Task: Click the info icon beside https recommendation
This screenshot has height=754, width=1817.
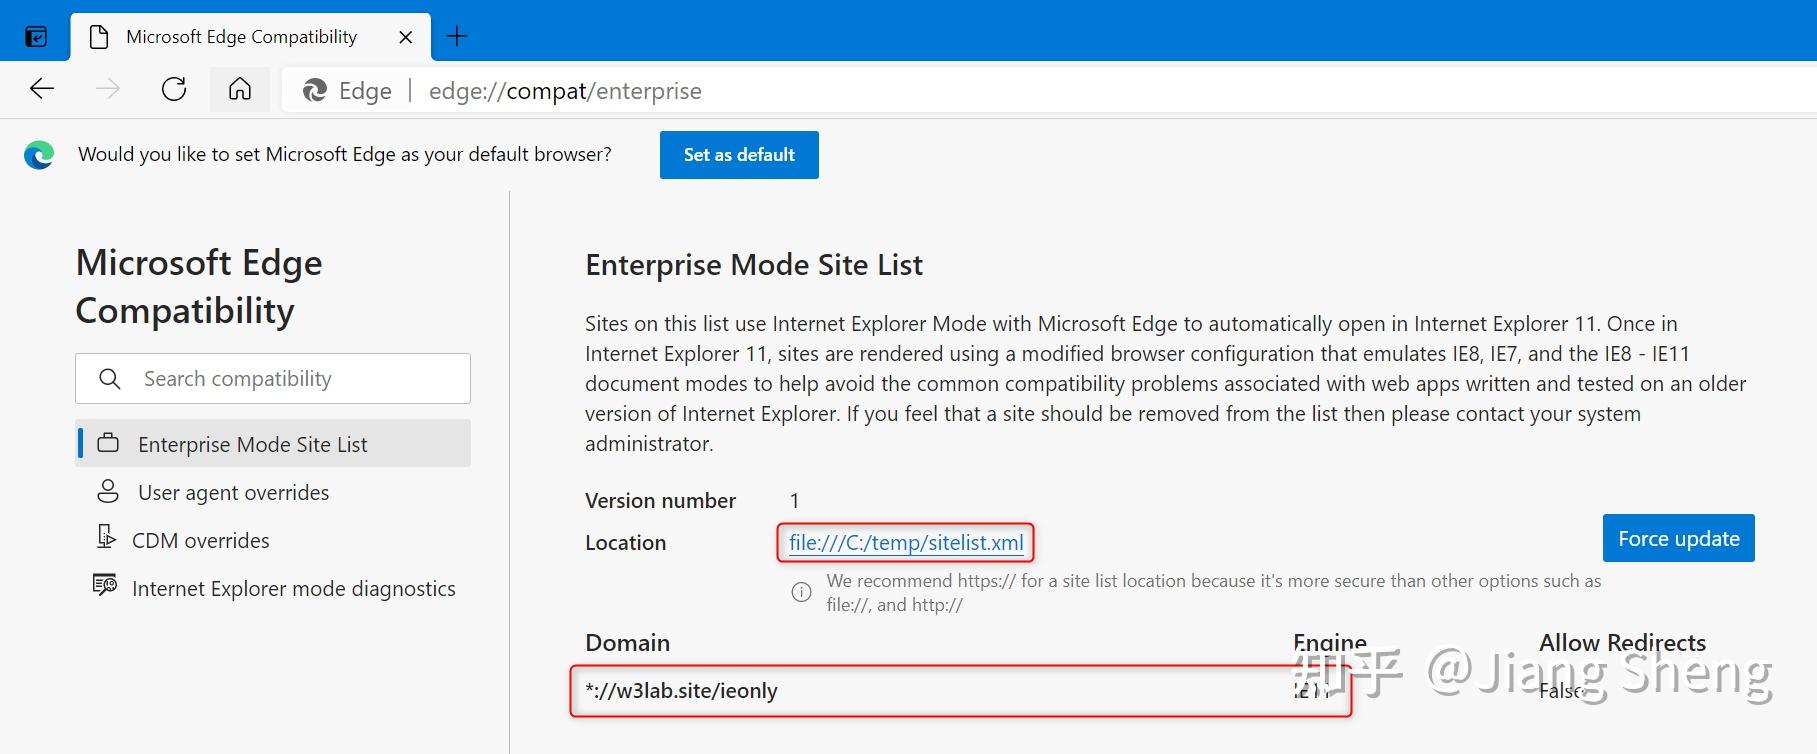Action: click(x=801, y=592)
